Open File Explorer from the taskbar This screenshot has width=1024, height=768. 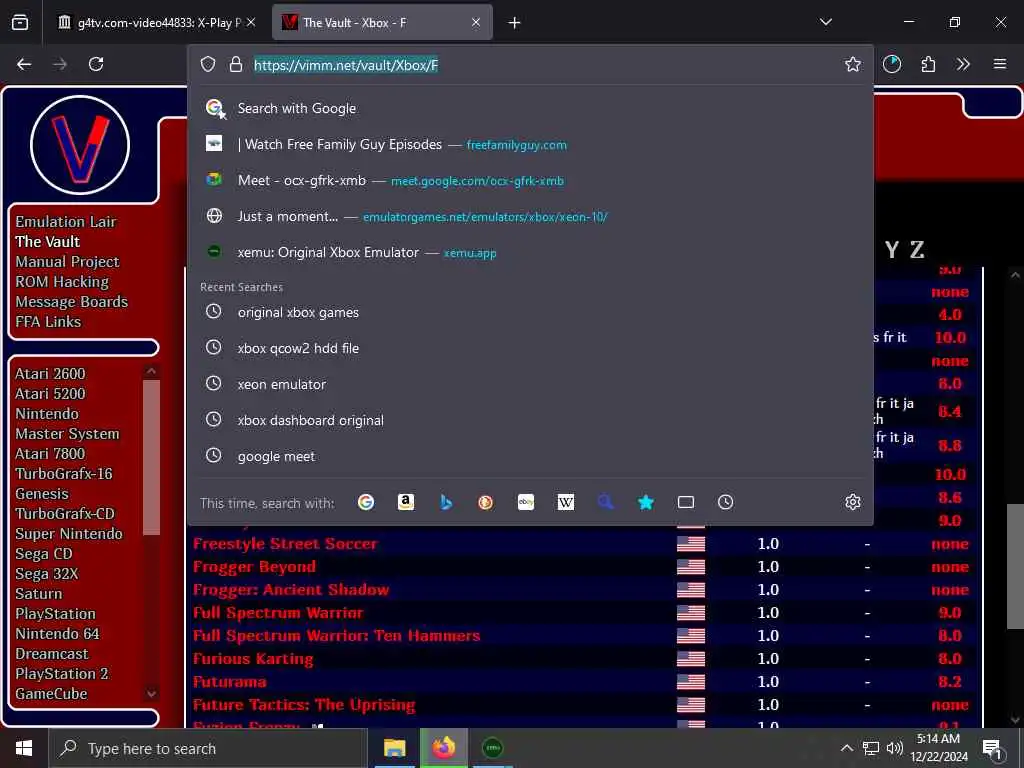[394, 748]
